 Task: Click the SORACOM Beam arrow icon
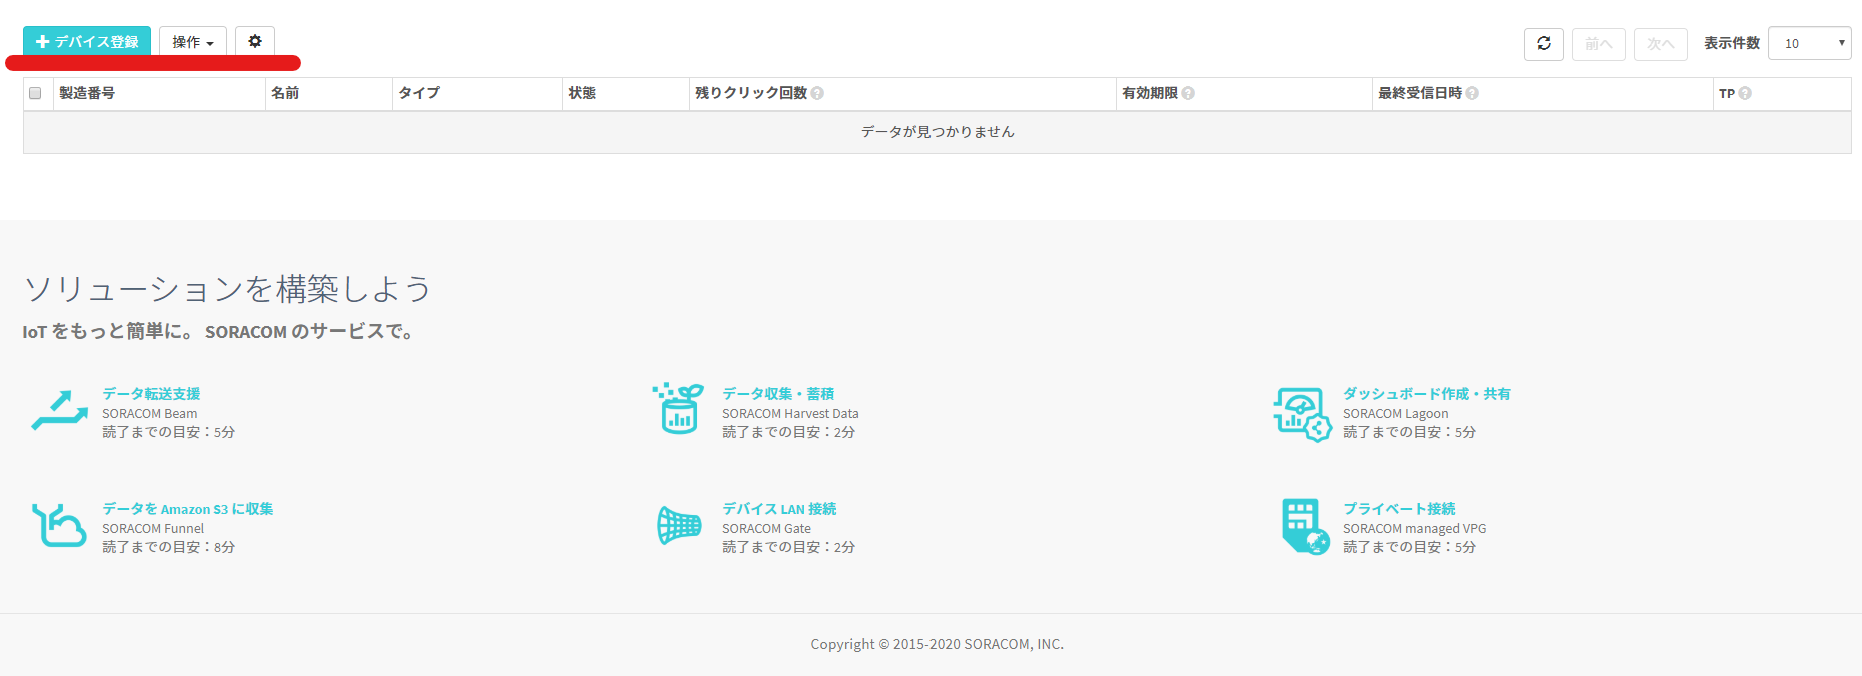click(x=60, y=410)
